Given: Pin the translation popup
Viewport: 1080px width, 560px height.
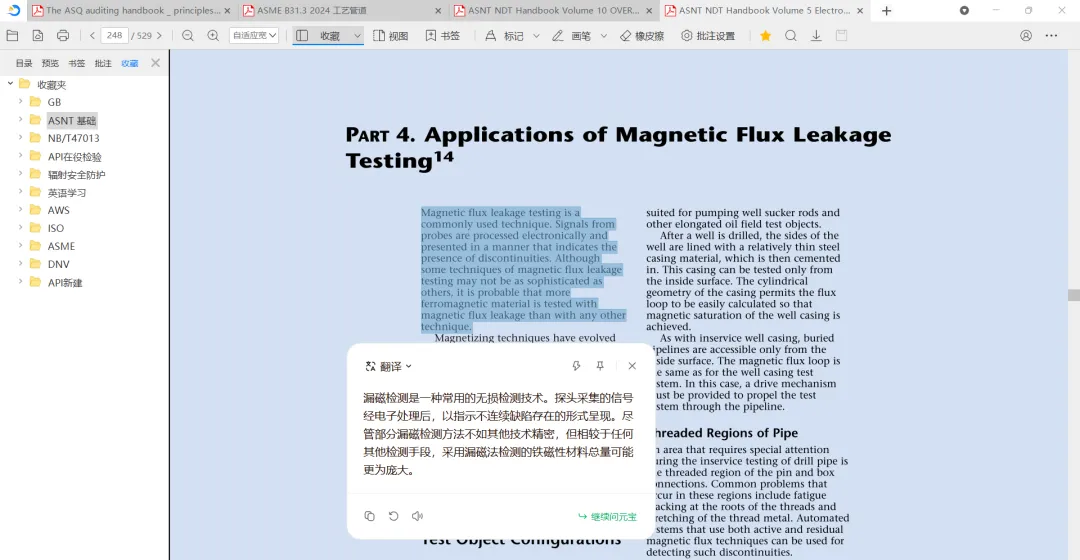Looking at the screenshot, I should coord(600,366).
